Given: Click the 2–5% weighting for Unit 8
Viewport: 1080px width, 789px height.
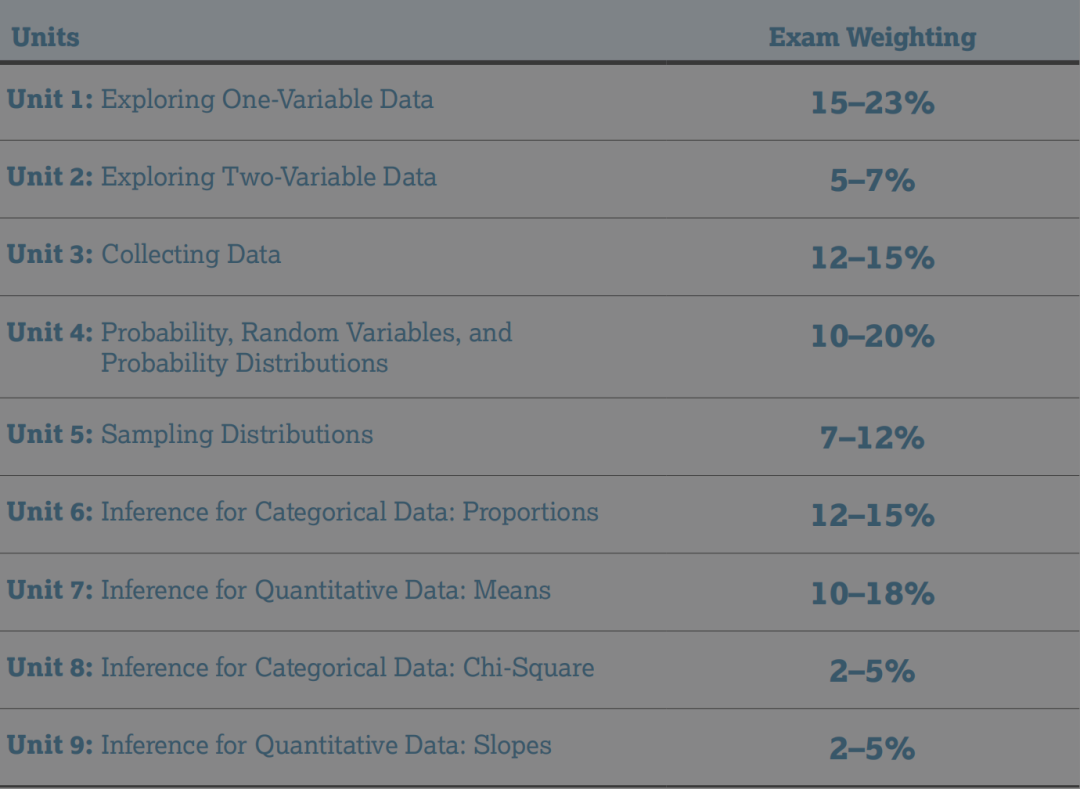Looking at the screenshot, I should pos(872,671).
